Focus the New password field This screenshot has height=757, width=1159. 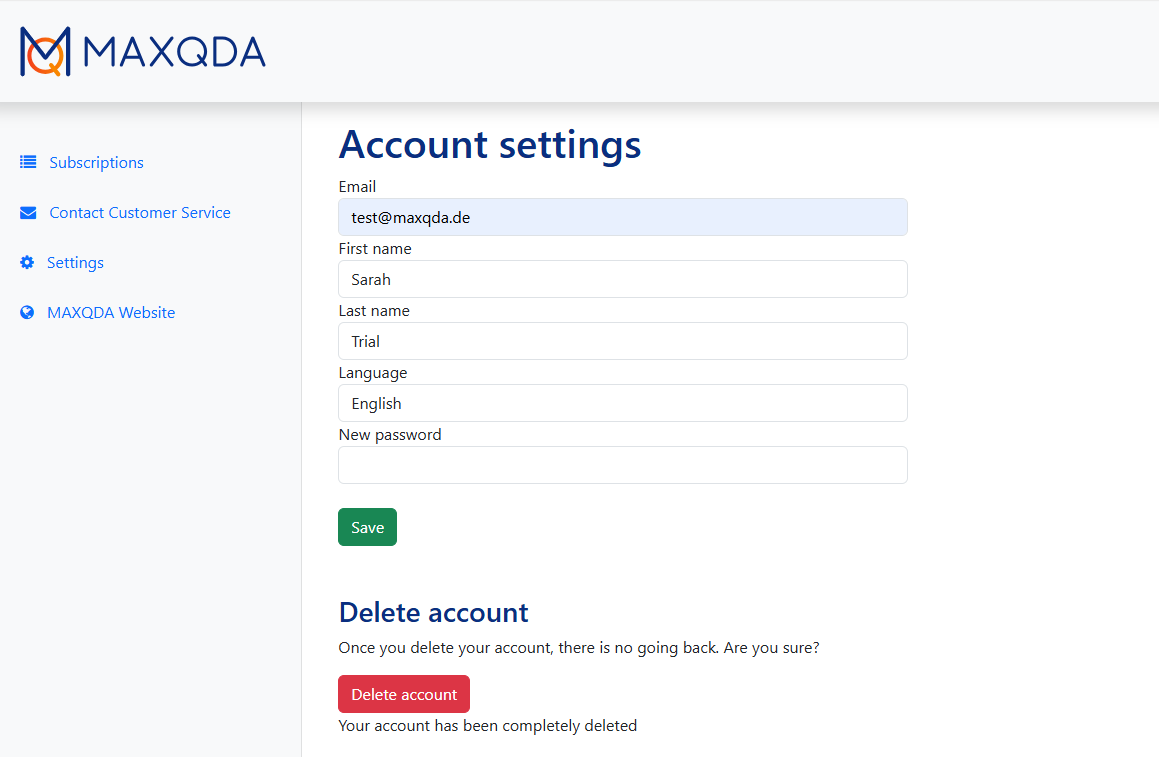(622, 465)
